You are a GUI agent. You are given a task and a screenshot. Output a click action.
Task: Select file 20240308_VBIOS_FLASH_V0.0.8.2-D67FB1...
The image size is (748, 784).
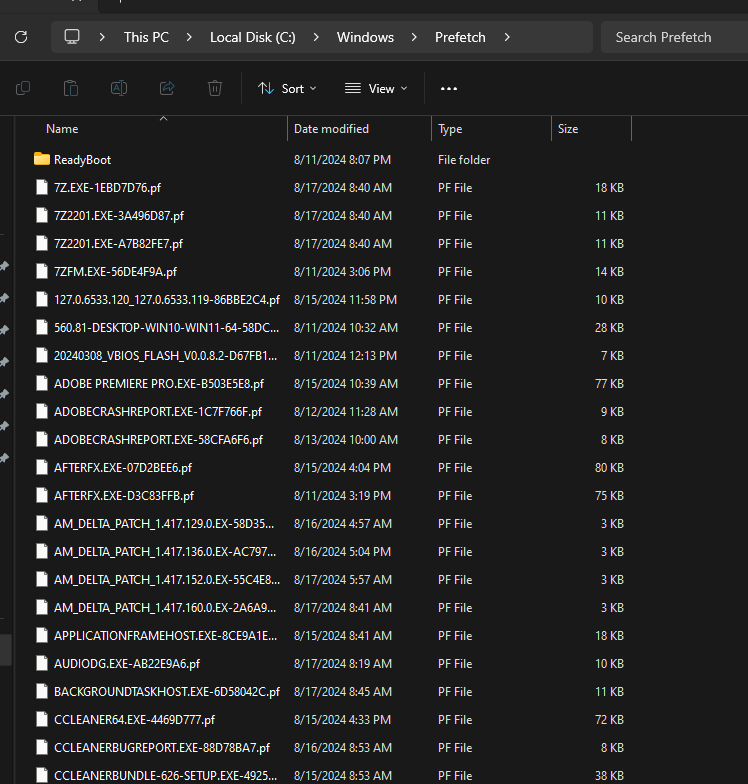[166, 356]
